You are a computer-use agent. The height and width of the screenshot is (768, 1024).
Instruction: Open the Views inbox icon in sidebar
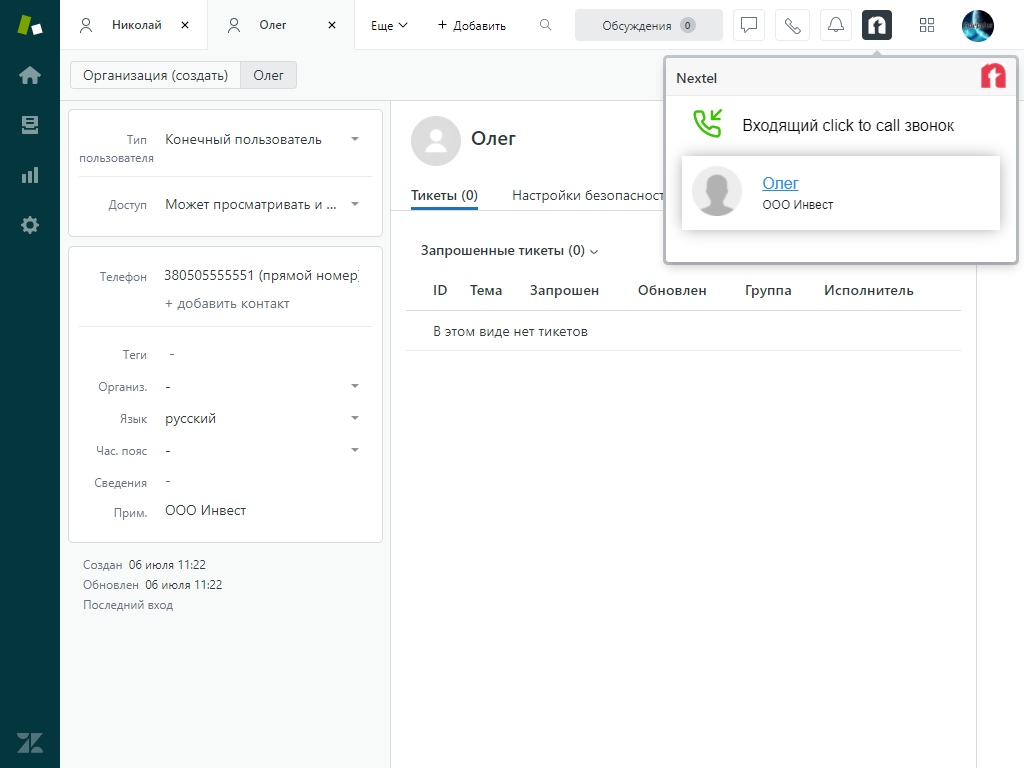coord(30,125)
